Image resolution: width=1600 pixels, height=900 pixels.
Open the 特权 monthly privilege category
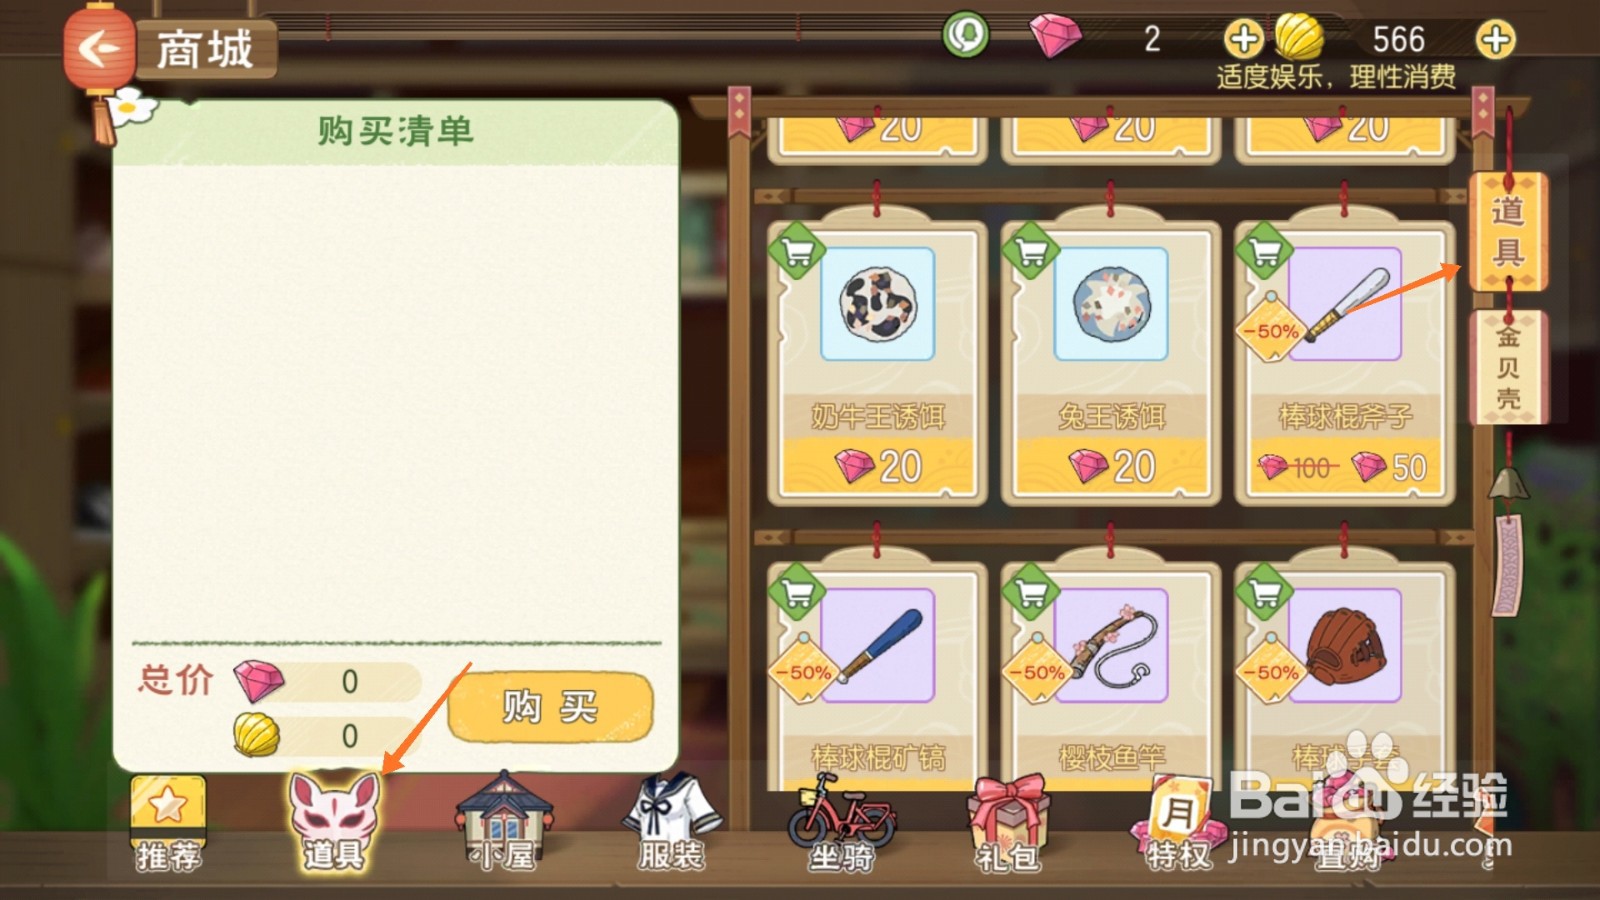[x=1178, y=824]
